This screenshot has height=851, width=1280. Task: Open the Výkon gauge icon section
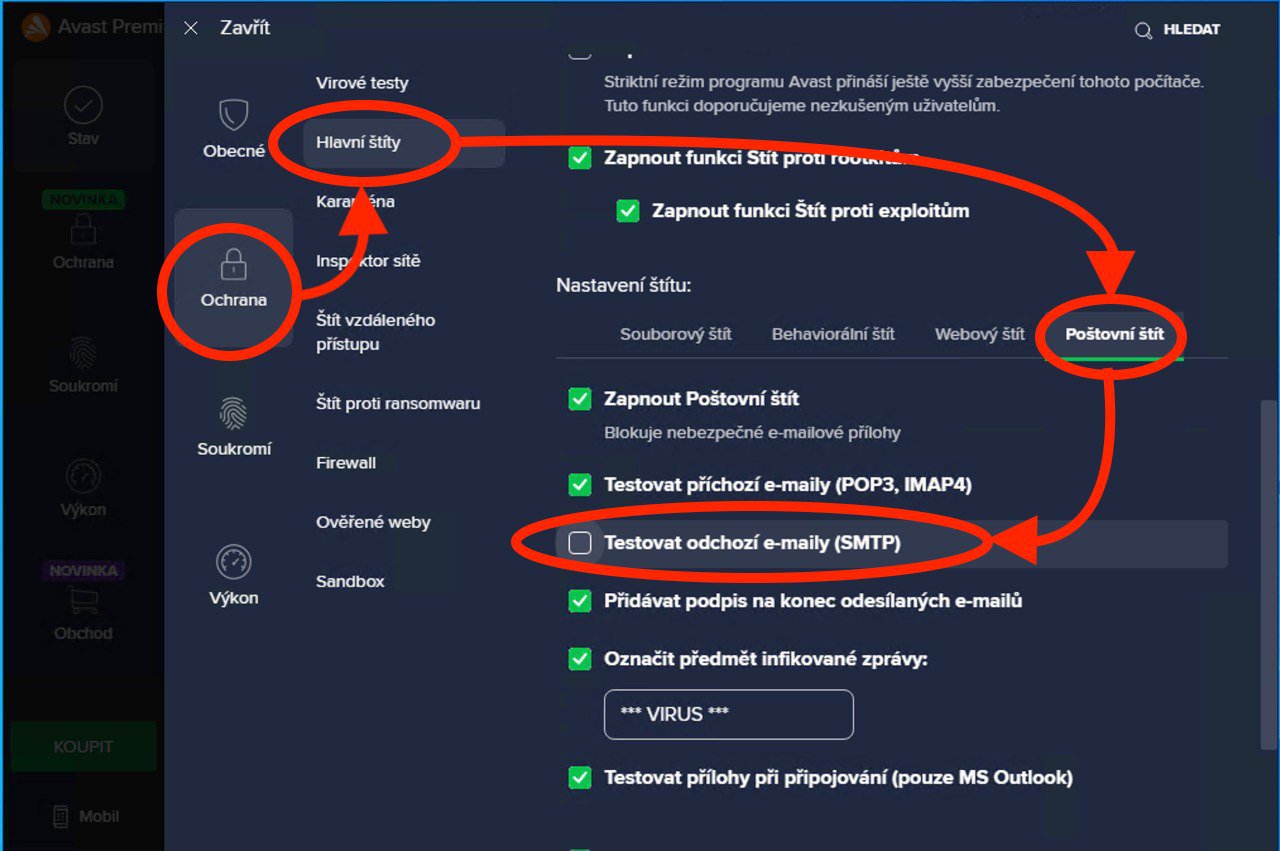233,562
